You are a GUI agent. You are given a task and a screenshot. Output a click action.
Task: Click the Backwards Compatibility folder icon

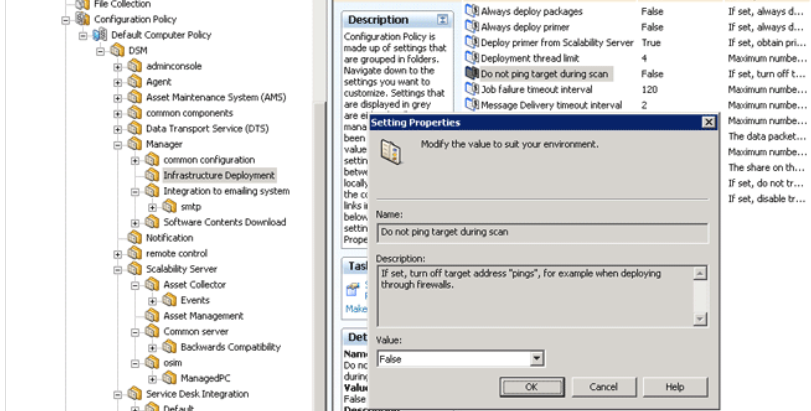click(x=169, y=347)
